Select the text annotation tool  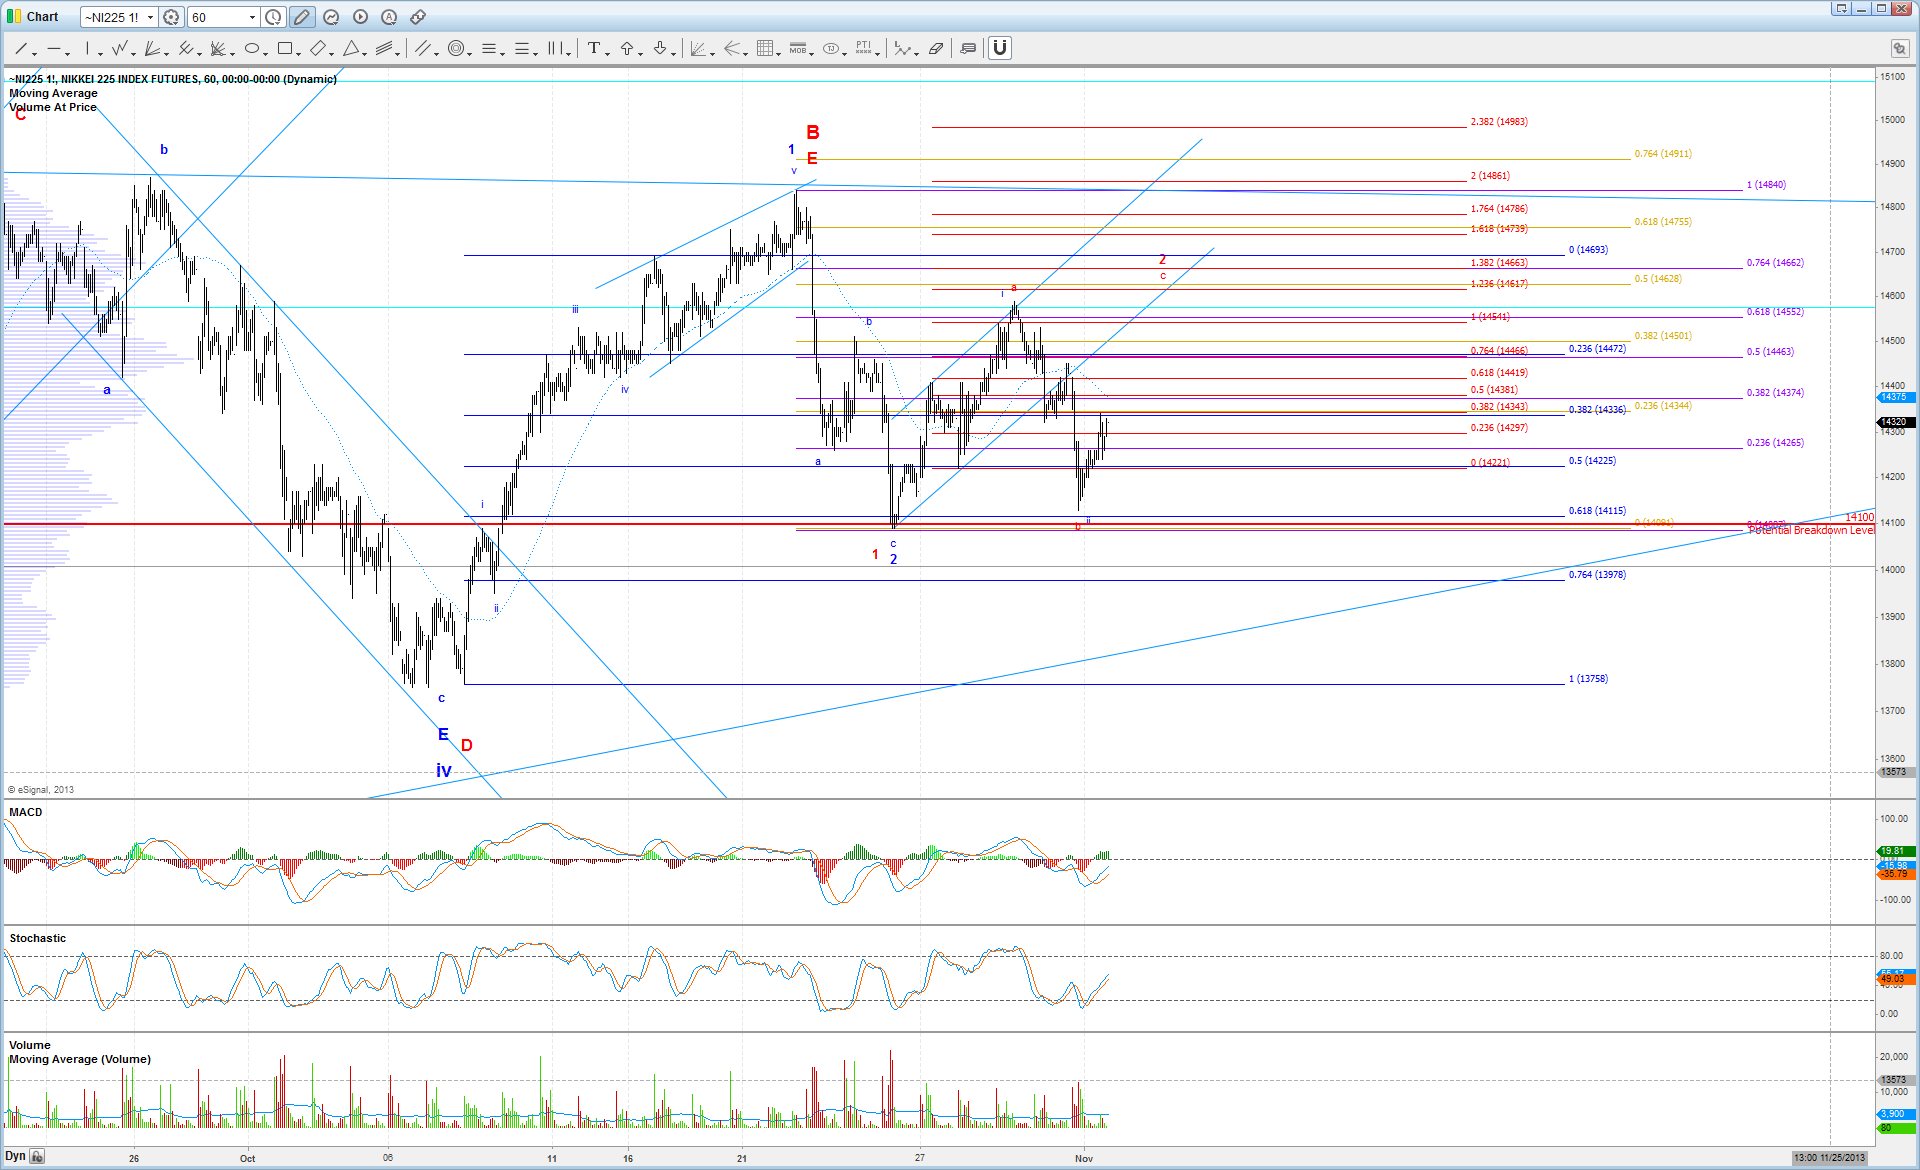pos(593,48)
